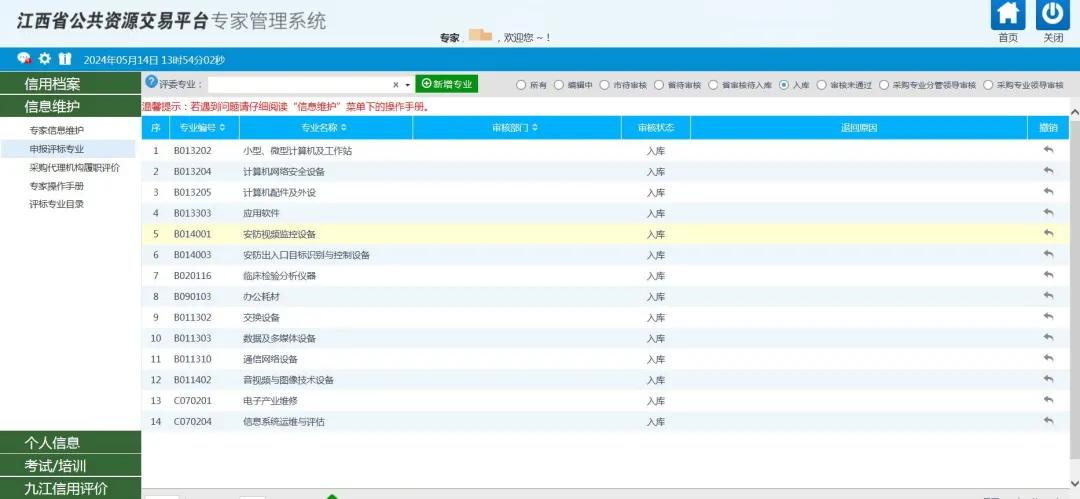
Task: Click undo arrow for 安防视频监控设备 row
Action: click(x=1048, y=234)
